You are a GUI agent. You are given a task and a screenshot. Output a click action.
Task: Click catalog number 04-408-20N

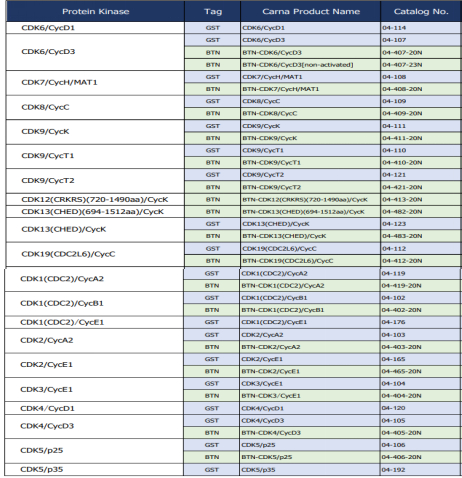pyautogui.click(x=402, y=89)
